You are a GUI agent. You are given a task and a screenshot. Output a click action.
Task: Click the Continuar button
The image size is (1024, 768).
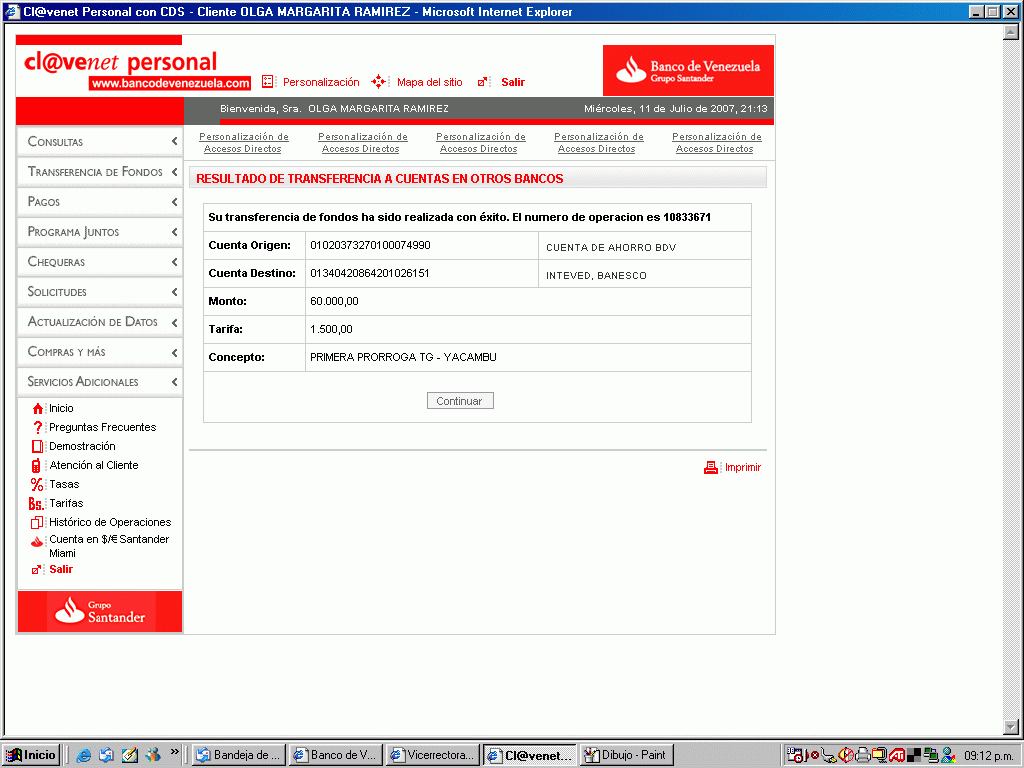tap(460, 401)
